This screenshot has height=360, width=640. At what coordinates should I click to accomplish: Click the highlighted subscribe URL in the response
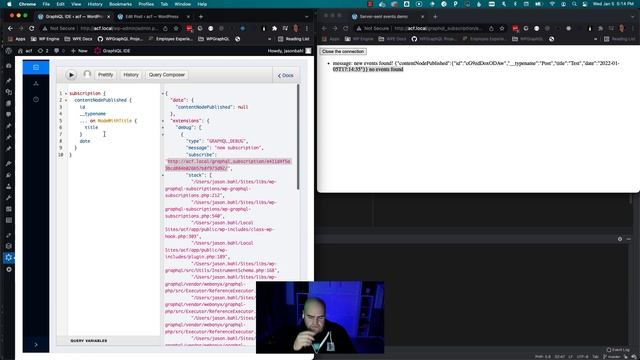pos(228,164)
